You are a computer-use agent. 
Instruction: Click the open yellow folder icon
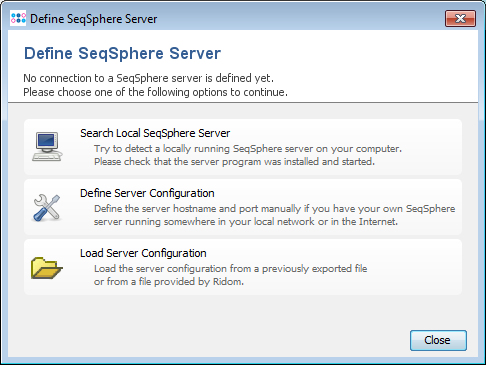tap(47, 268)
